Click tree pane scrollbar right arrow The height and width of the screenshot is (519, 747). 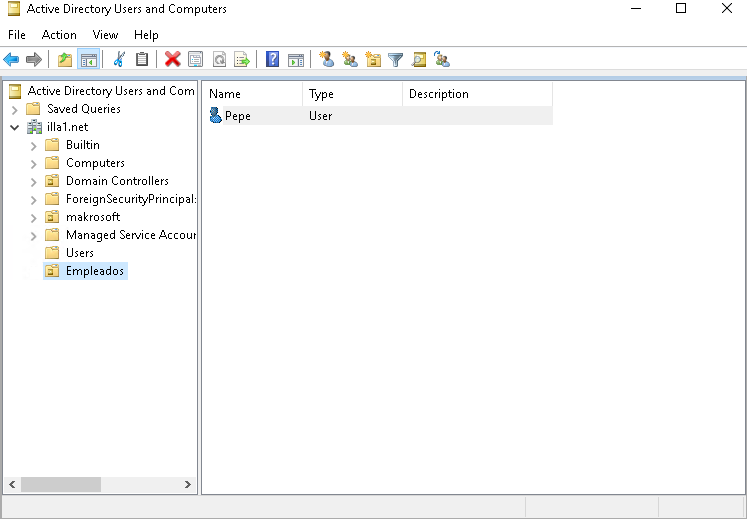coord(188,485)
